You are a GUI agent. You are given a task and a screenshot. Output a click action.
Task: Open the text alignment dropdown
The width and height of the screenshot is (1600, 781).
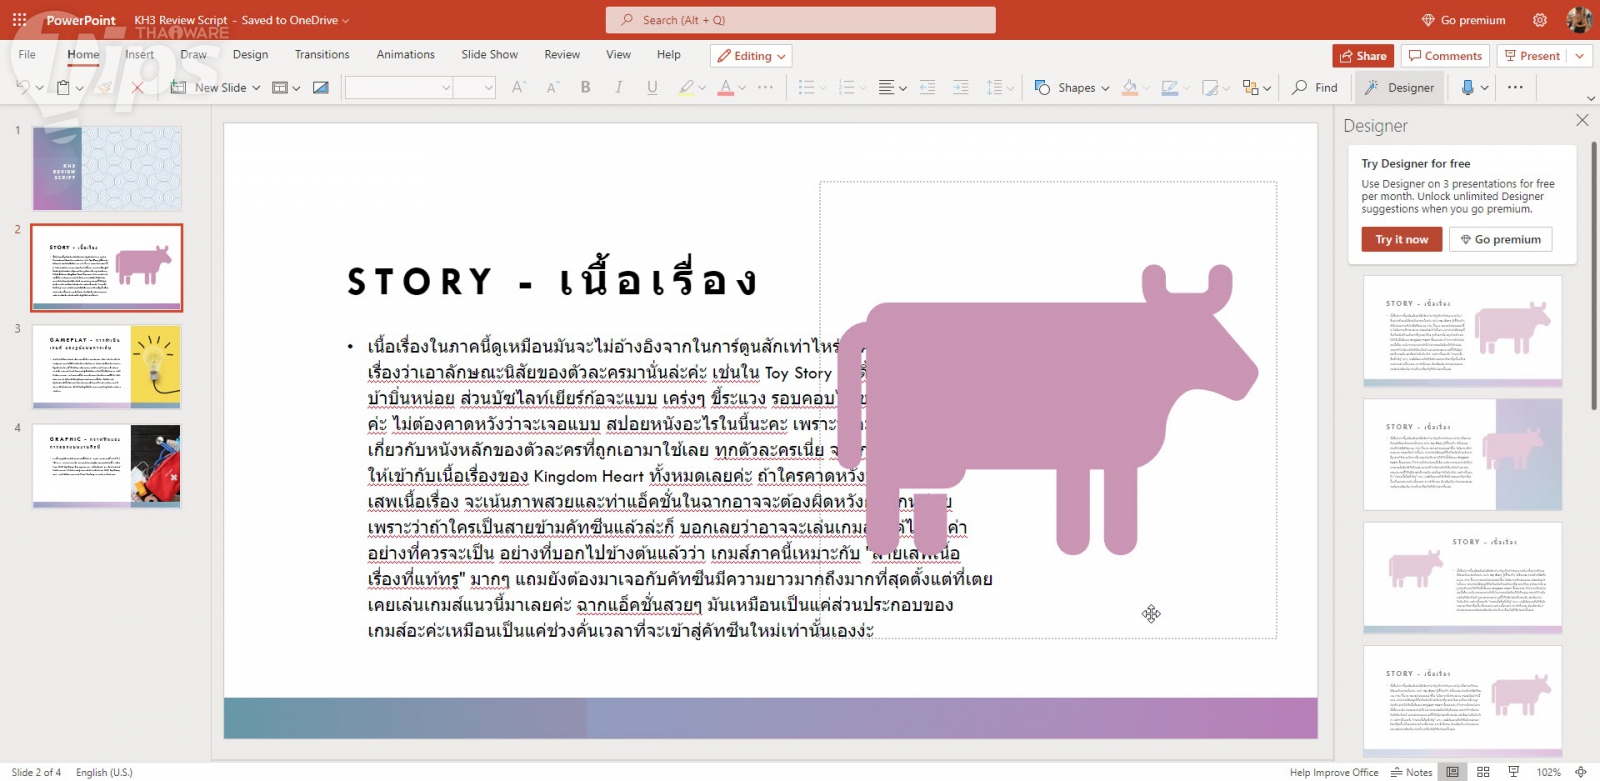coord(892,88)
